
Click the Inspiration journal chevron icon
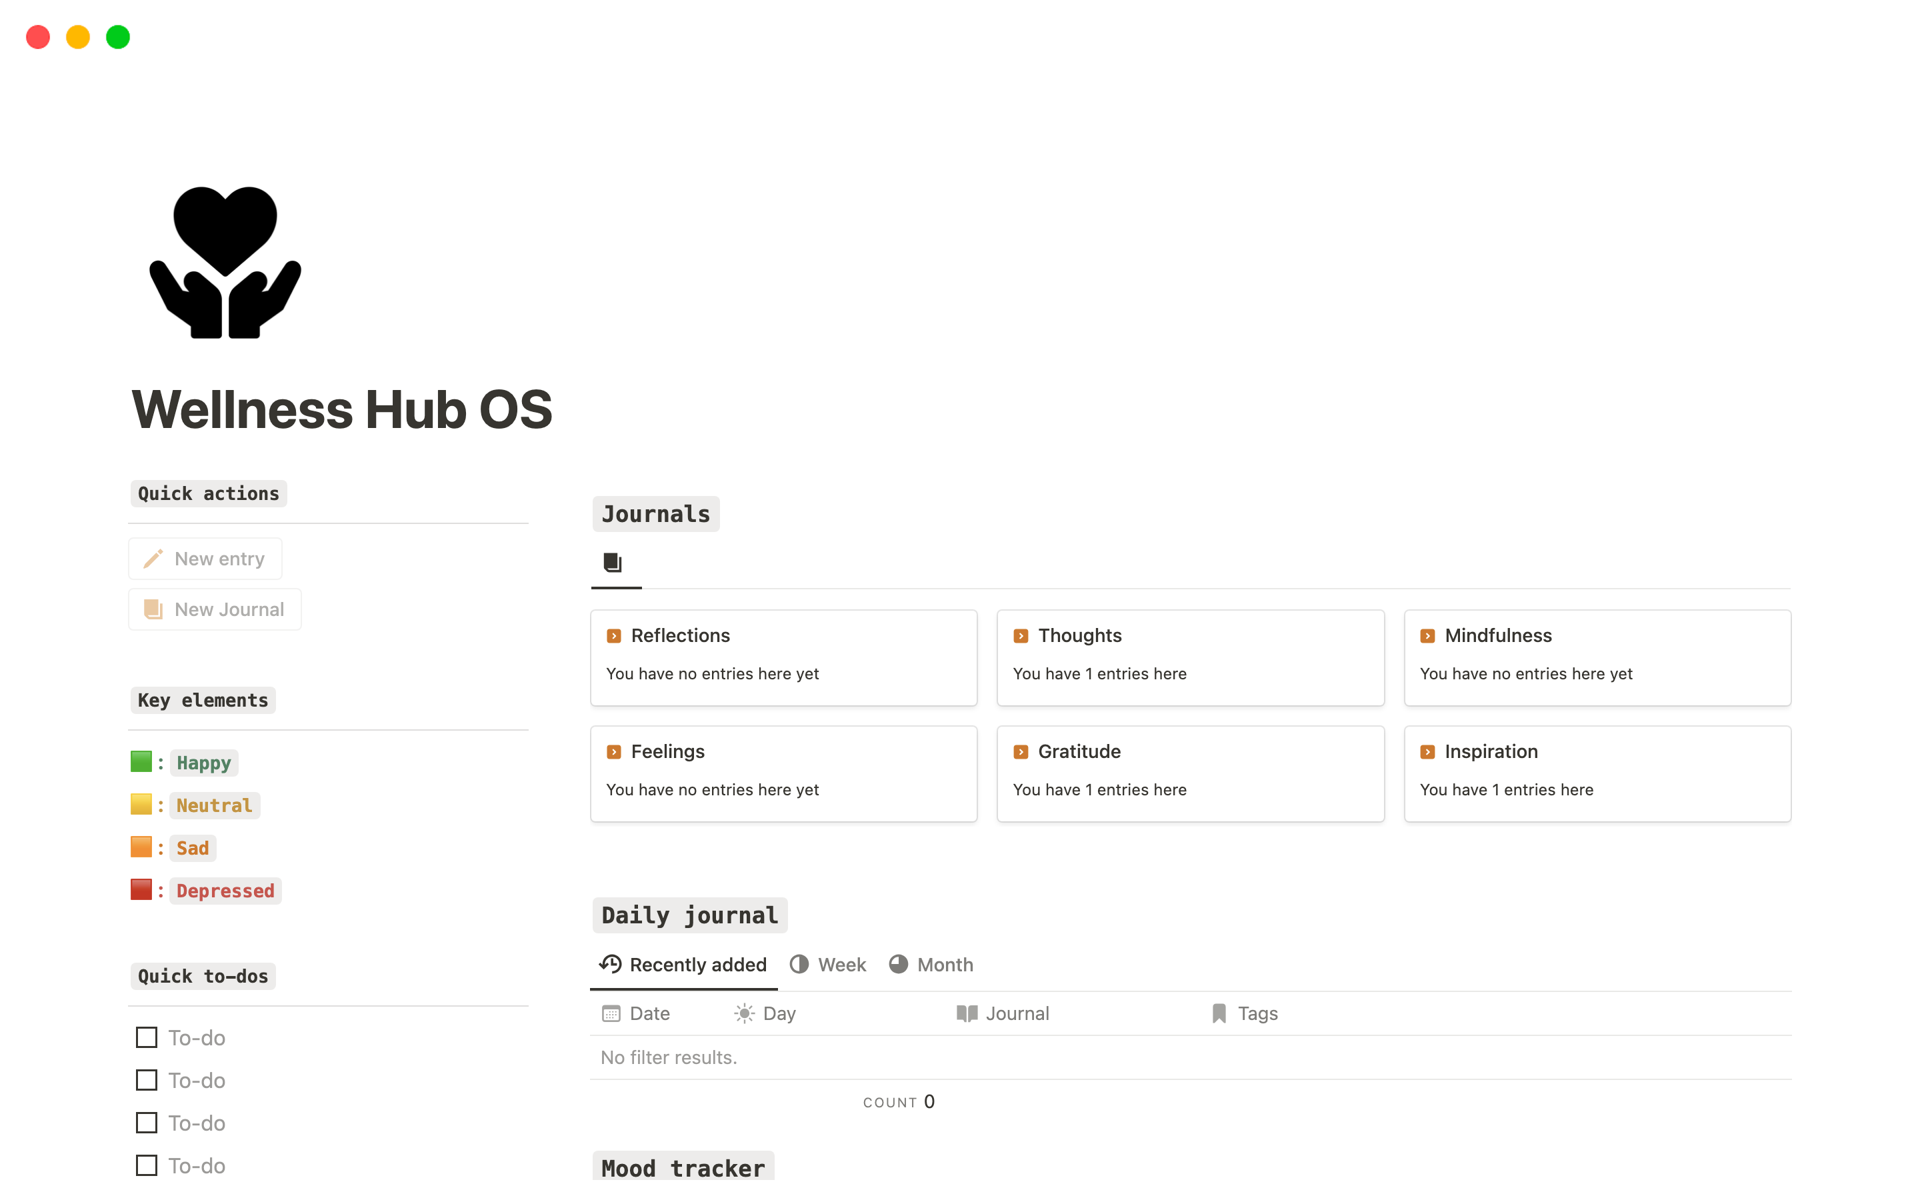[1427, 751]
